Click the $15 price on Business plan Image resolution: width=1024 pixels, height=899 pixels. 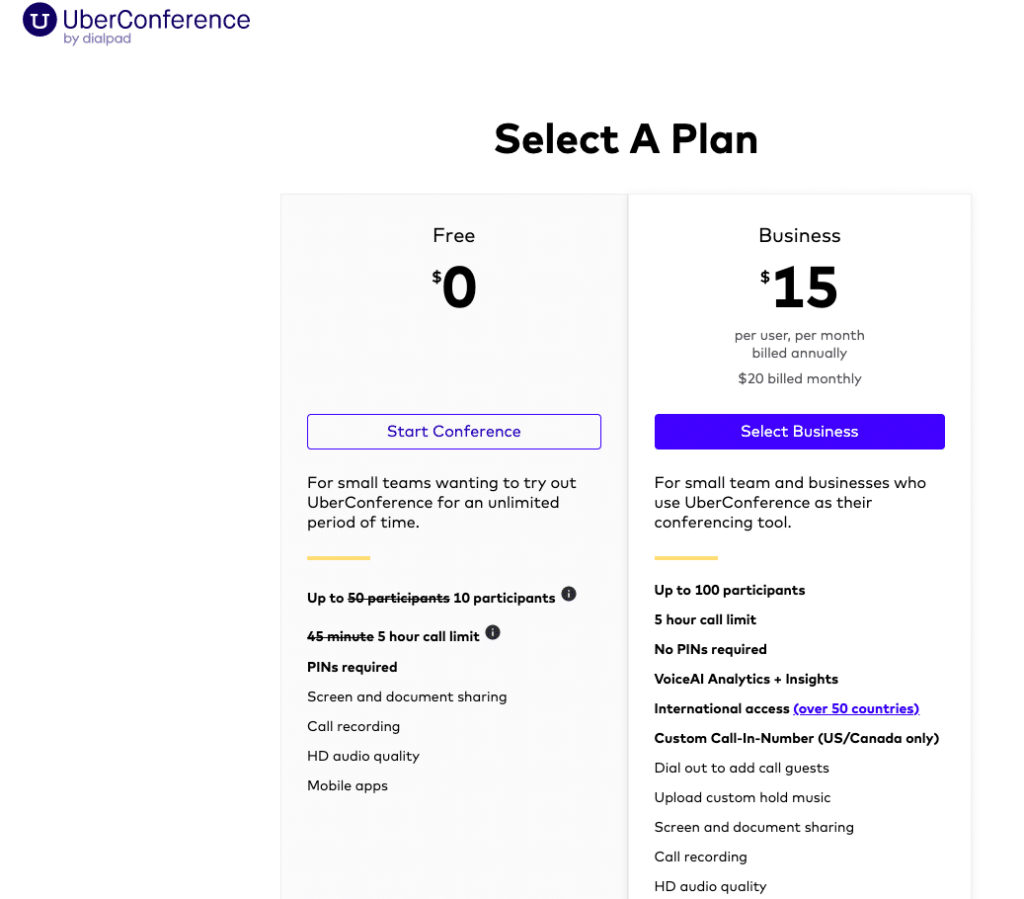pyautogui.click(x=799, y=287)
